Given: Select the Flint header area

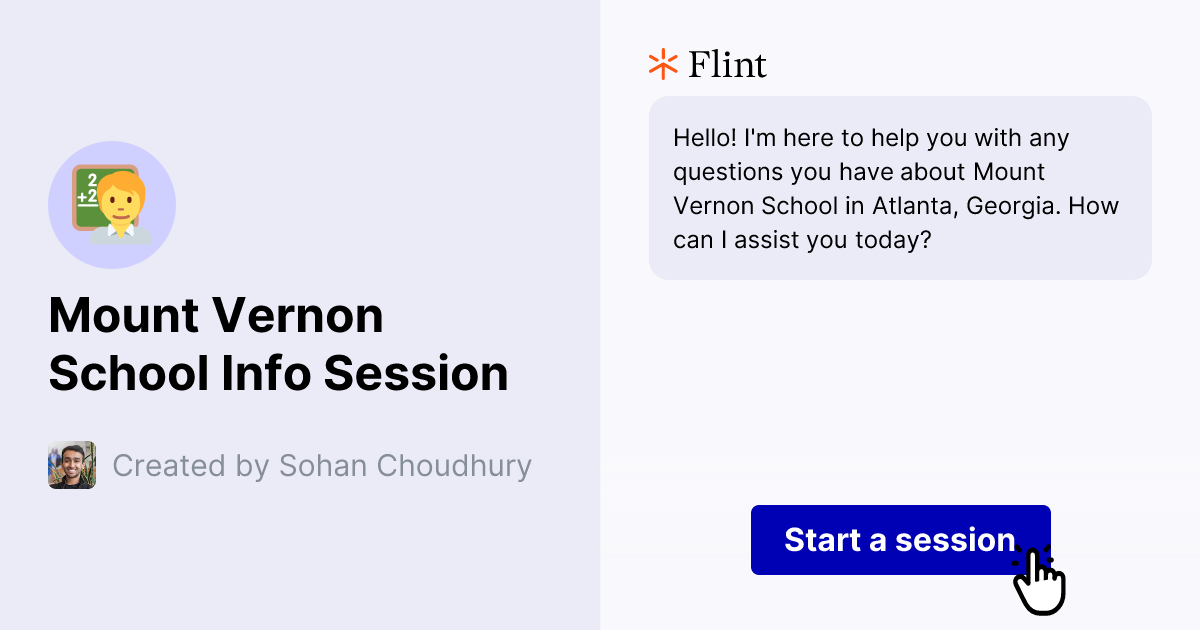Looking at the screenshot, I should click(x=707, y=64).
